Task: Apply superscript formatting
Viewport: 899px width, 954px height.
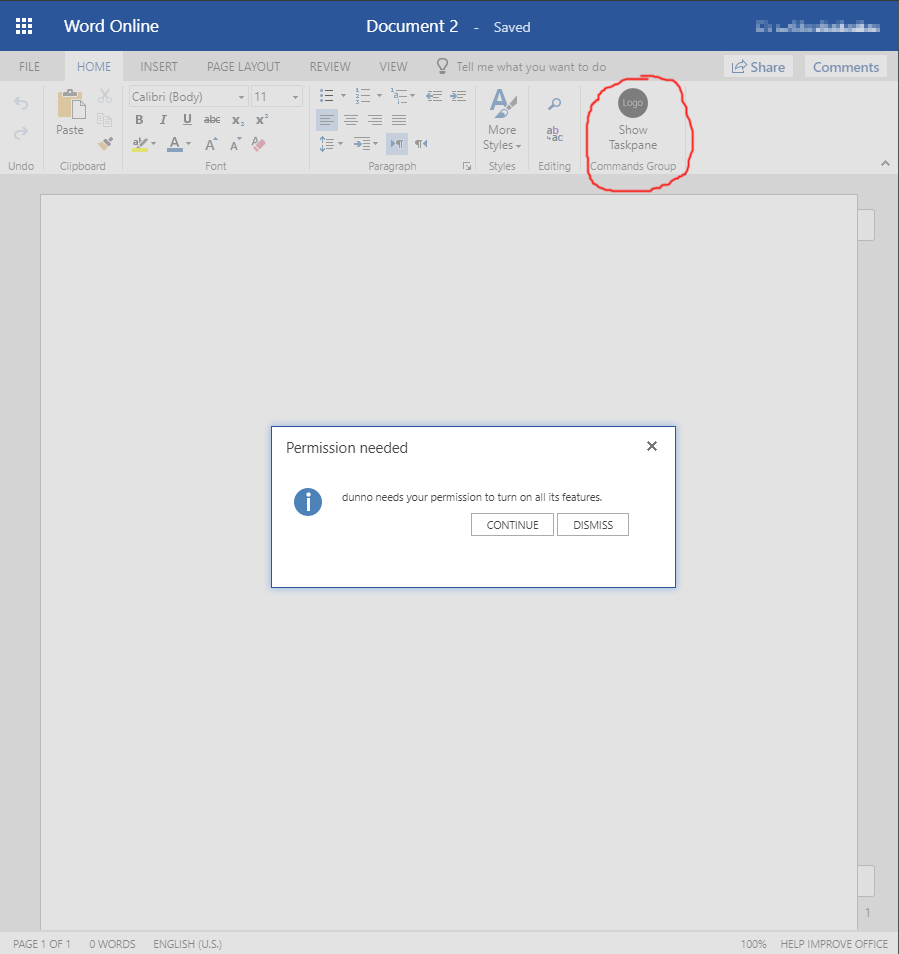Action: (262, 120)
